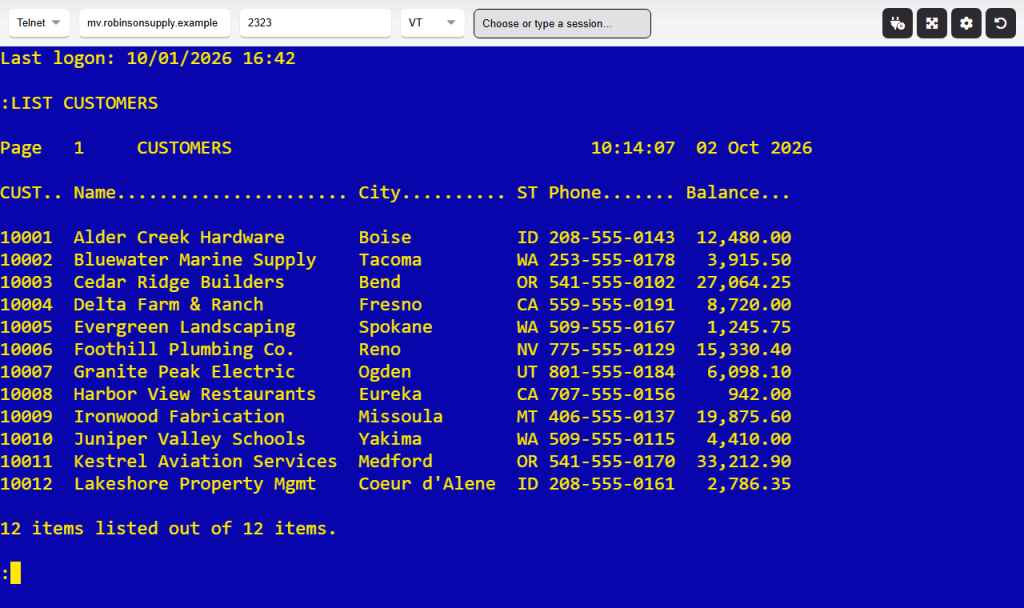Click the city 'Spokane'
This screenshot has width=1024, height=608.
point(395,327)
